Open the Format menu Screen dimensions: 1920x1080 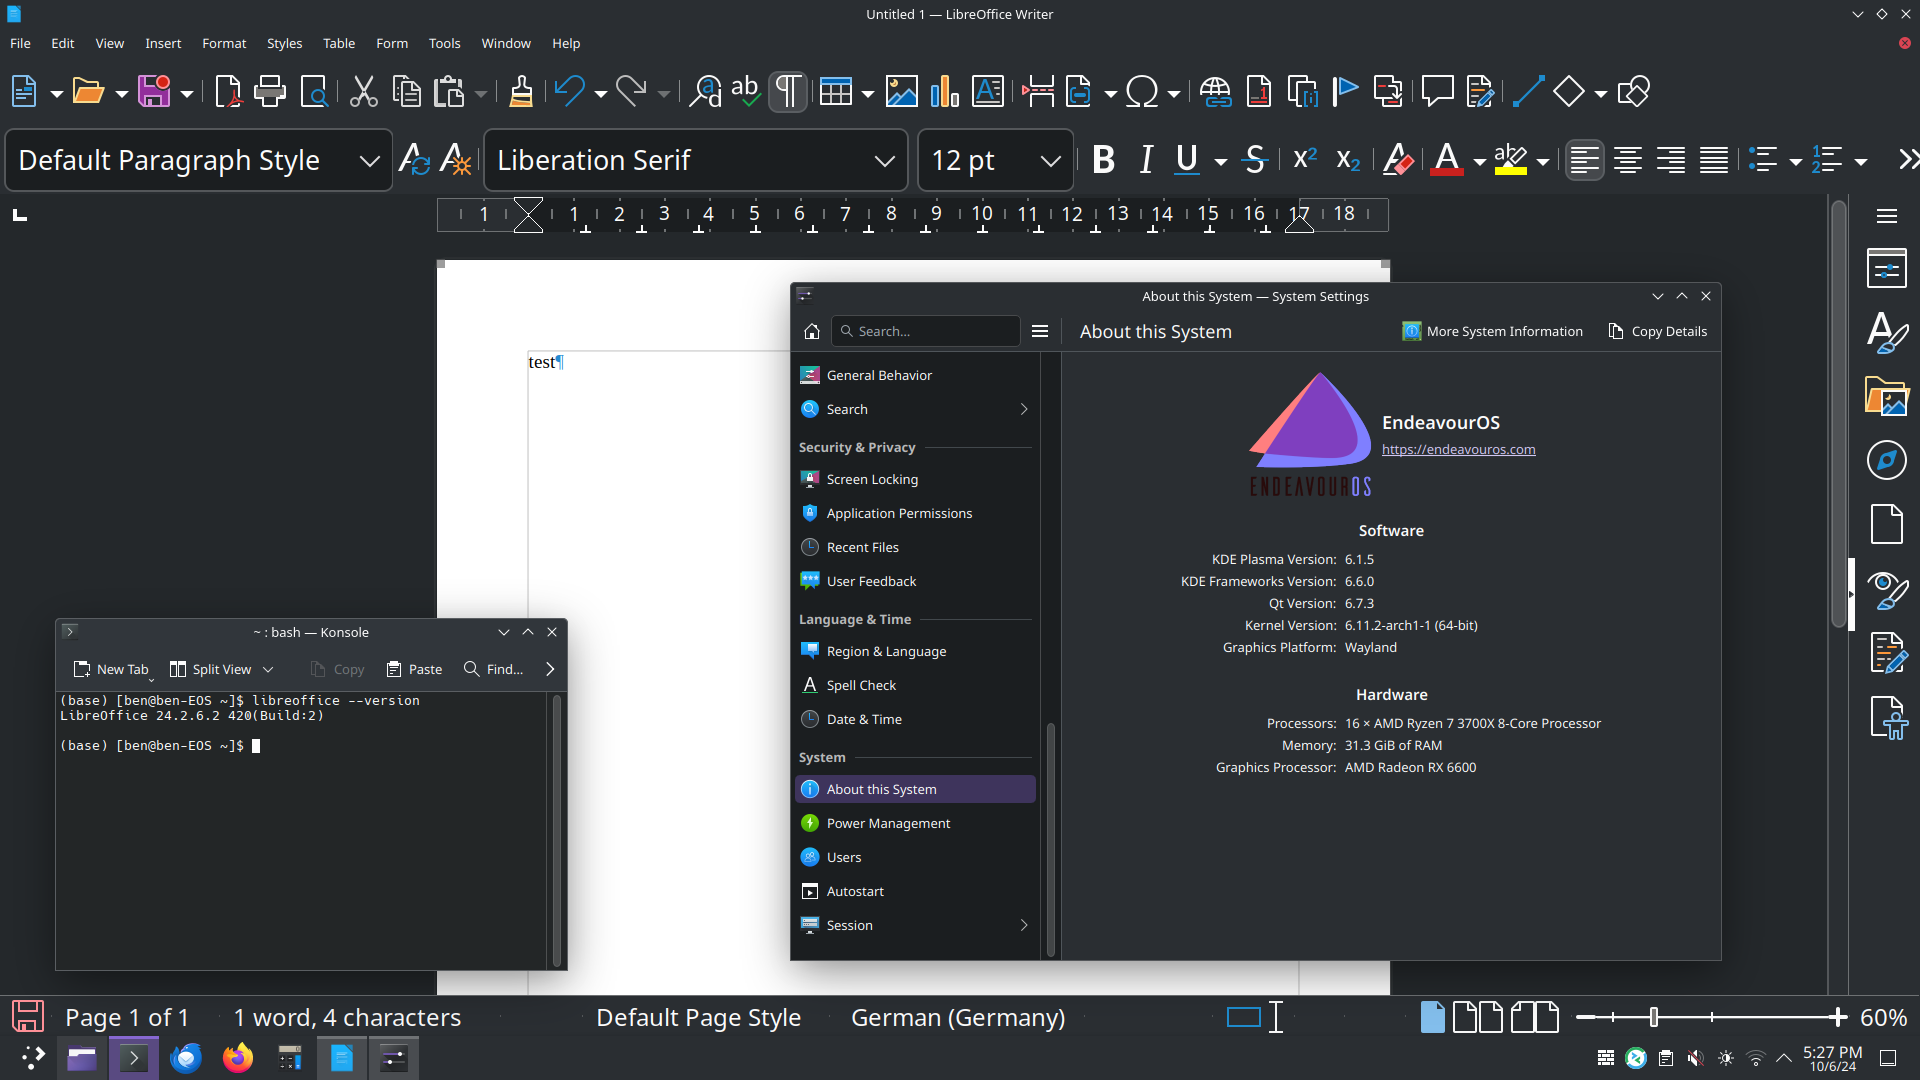pyautogui.click(x=223, y=43)
